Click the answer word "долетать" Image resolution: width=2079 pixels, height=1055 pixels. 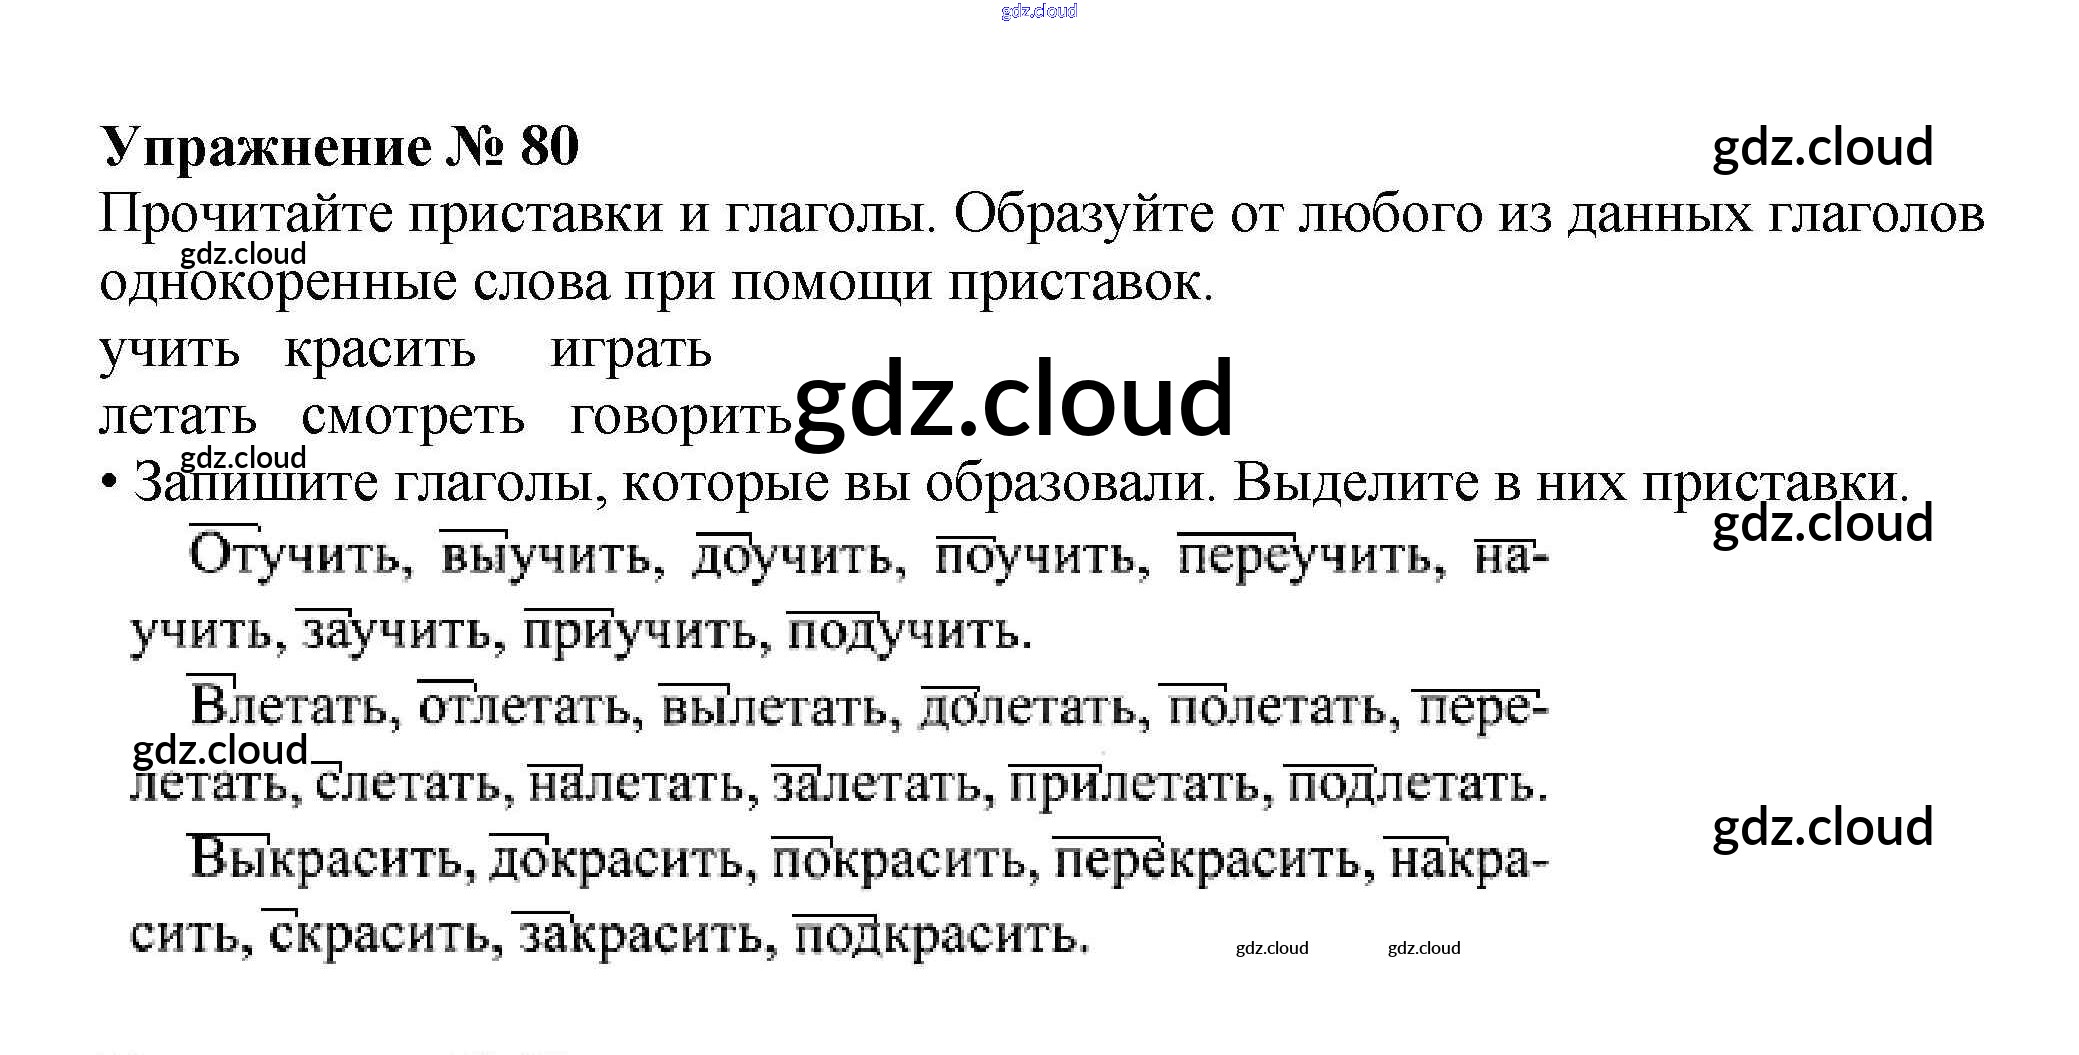pyautogui.click(x=1027, y=708)
